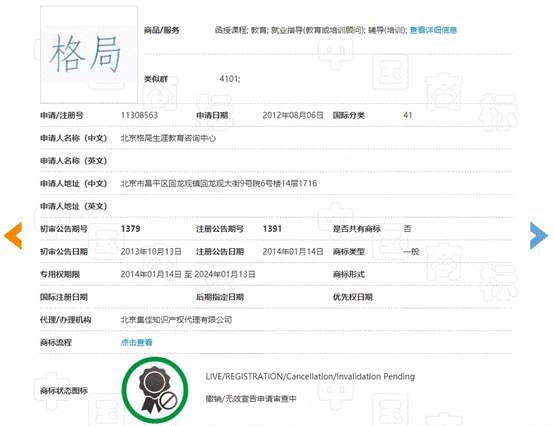553x426 pixels.
Task: Click the 商标形式 label
Action: point(348,274)
